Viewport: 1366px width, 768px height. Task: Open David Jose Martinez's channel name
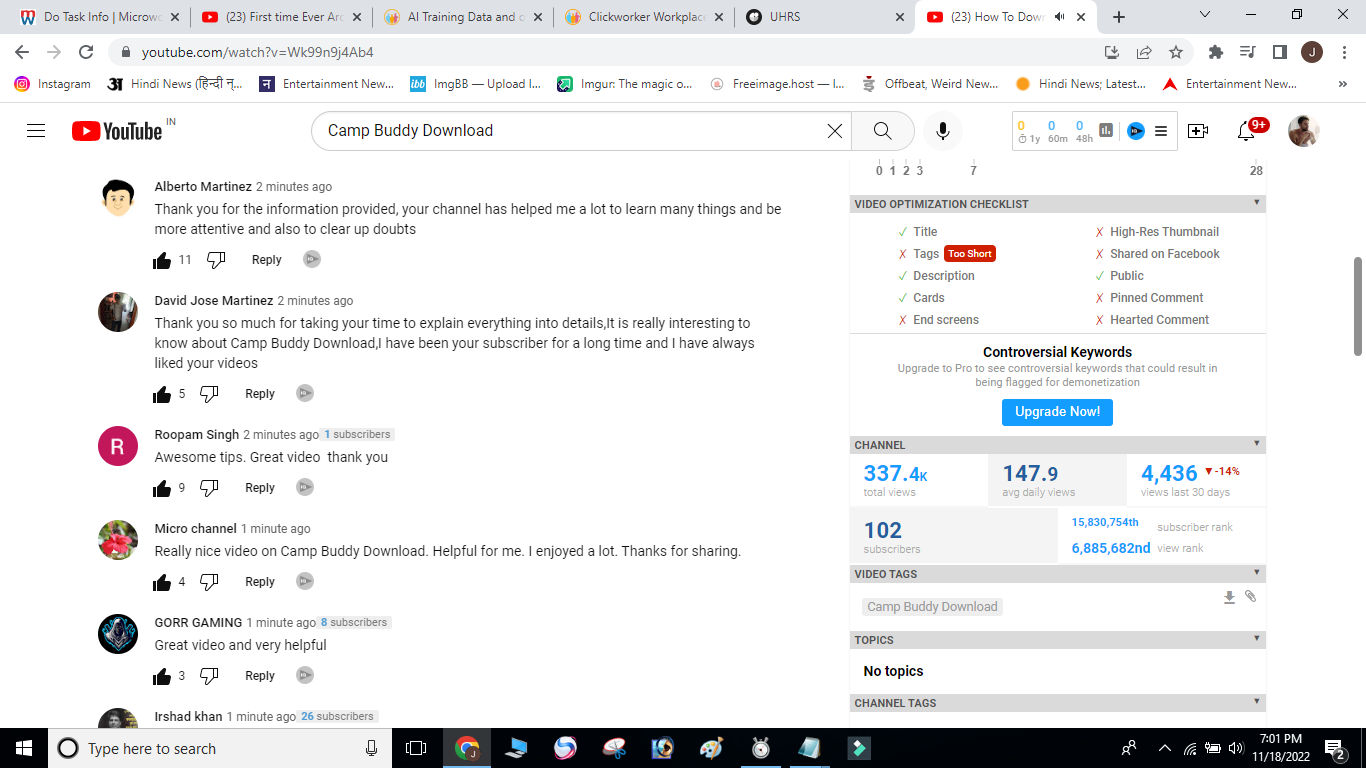click(214, 301)
